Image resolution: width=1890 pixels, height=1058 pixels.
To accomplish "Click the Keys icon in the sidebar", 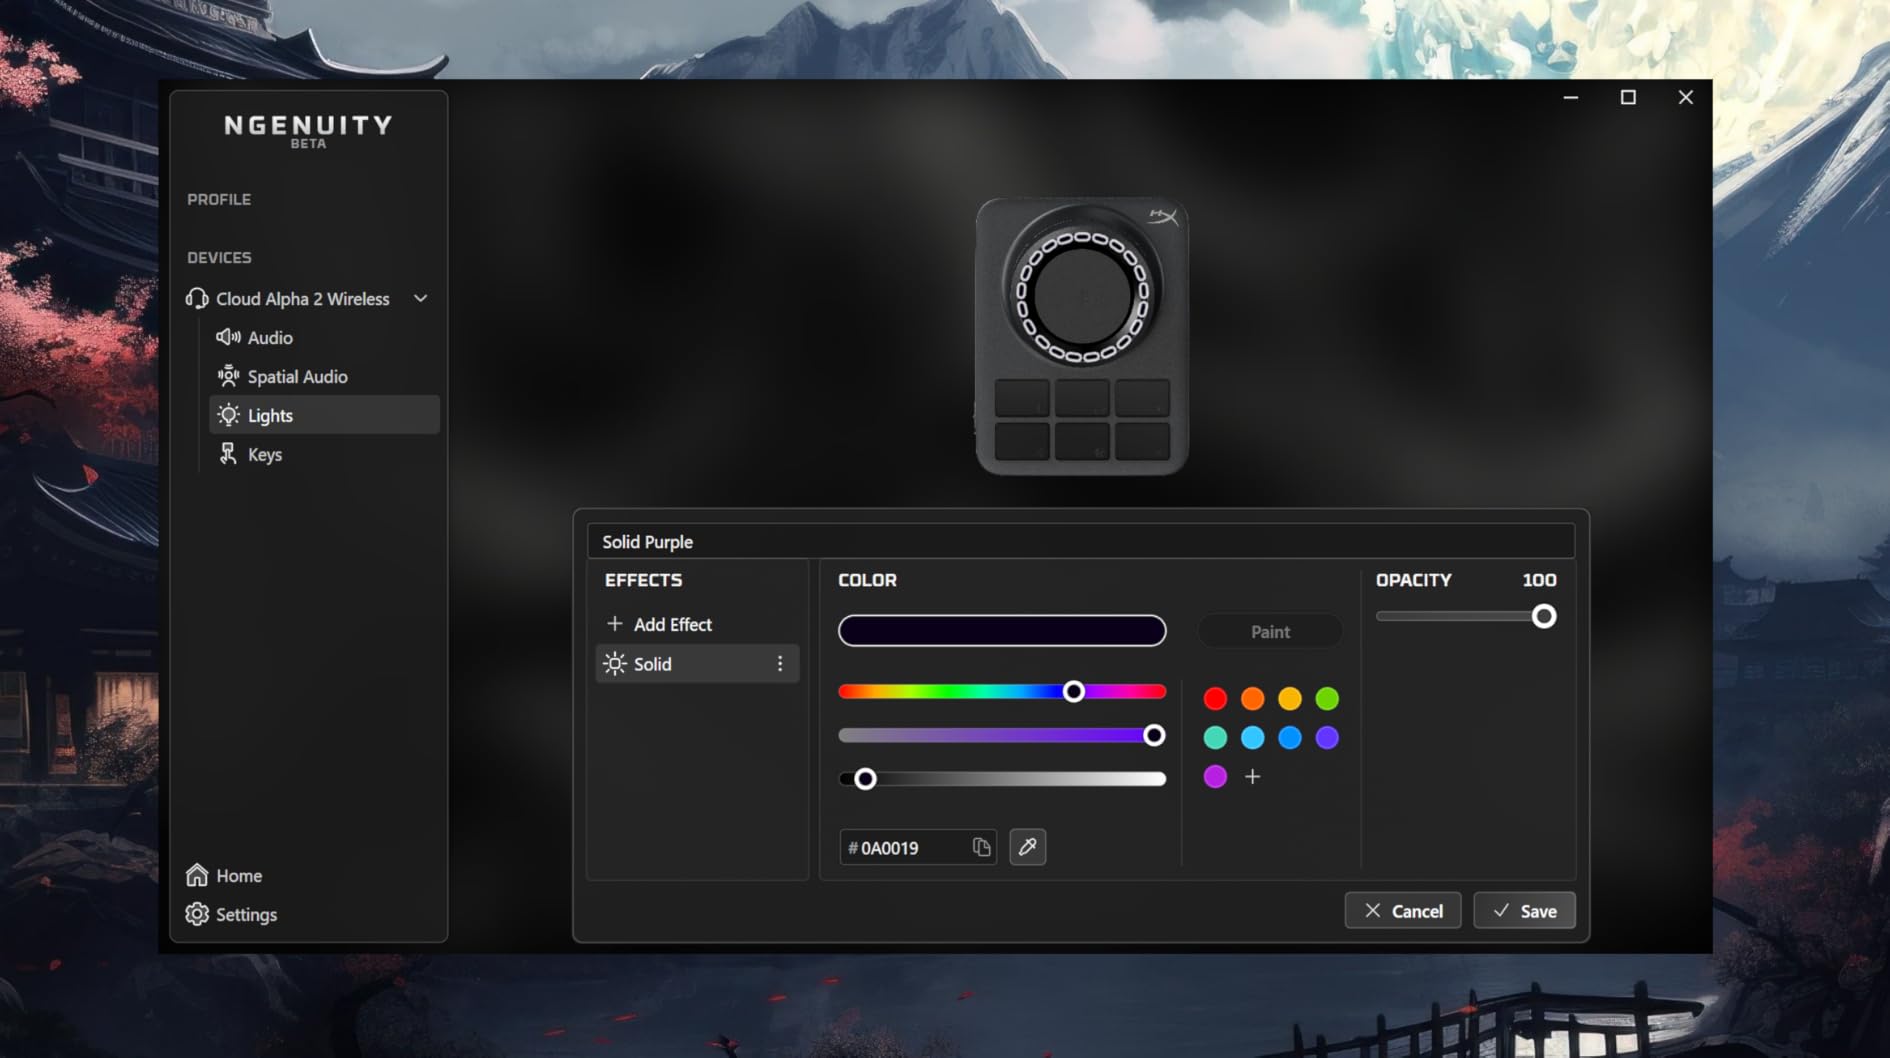I will point(229,454).
